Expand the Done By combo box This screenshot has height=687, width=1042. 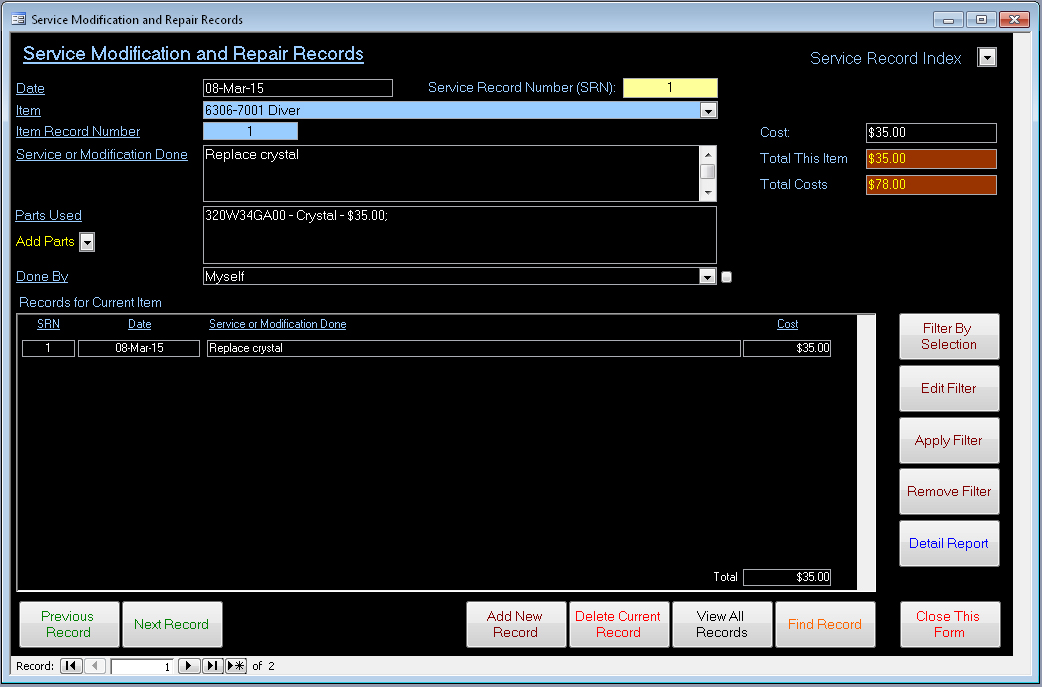click(x=708, y=276)
